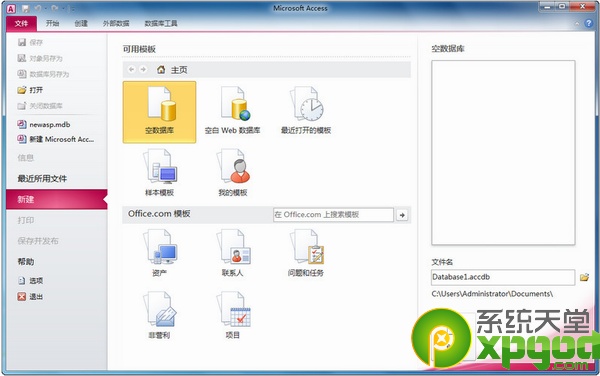Click 关闭数据库 Close Database
The height and width of the screenshot is (376, 600).
(40, 106)
